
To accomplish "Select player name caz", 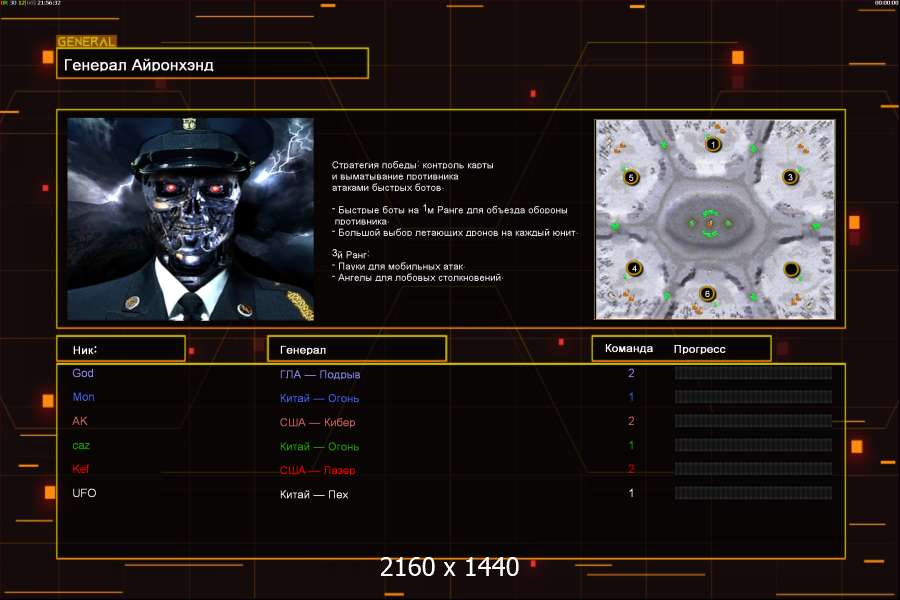I will pos(81,445).
